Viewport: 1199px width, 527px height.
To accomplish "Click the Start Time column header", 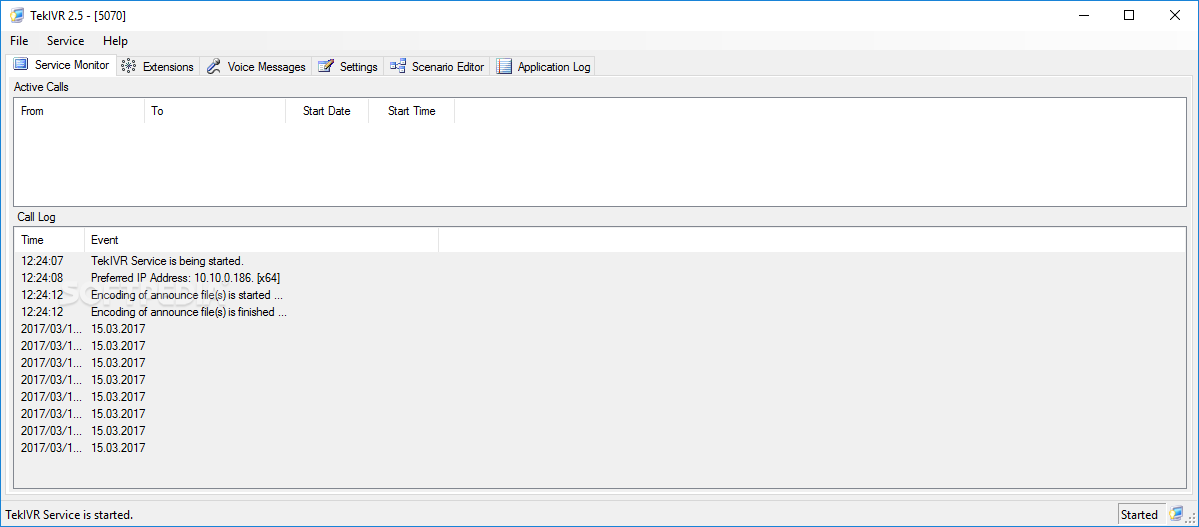I will pos(411,111).
